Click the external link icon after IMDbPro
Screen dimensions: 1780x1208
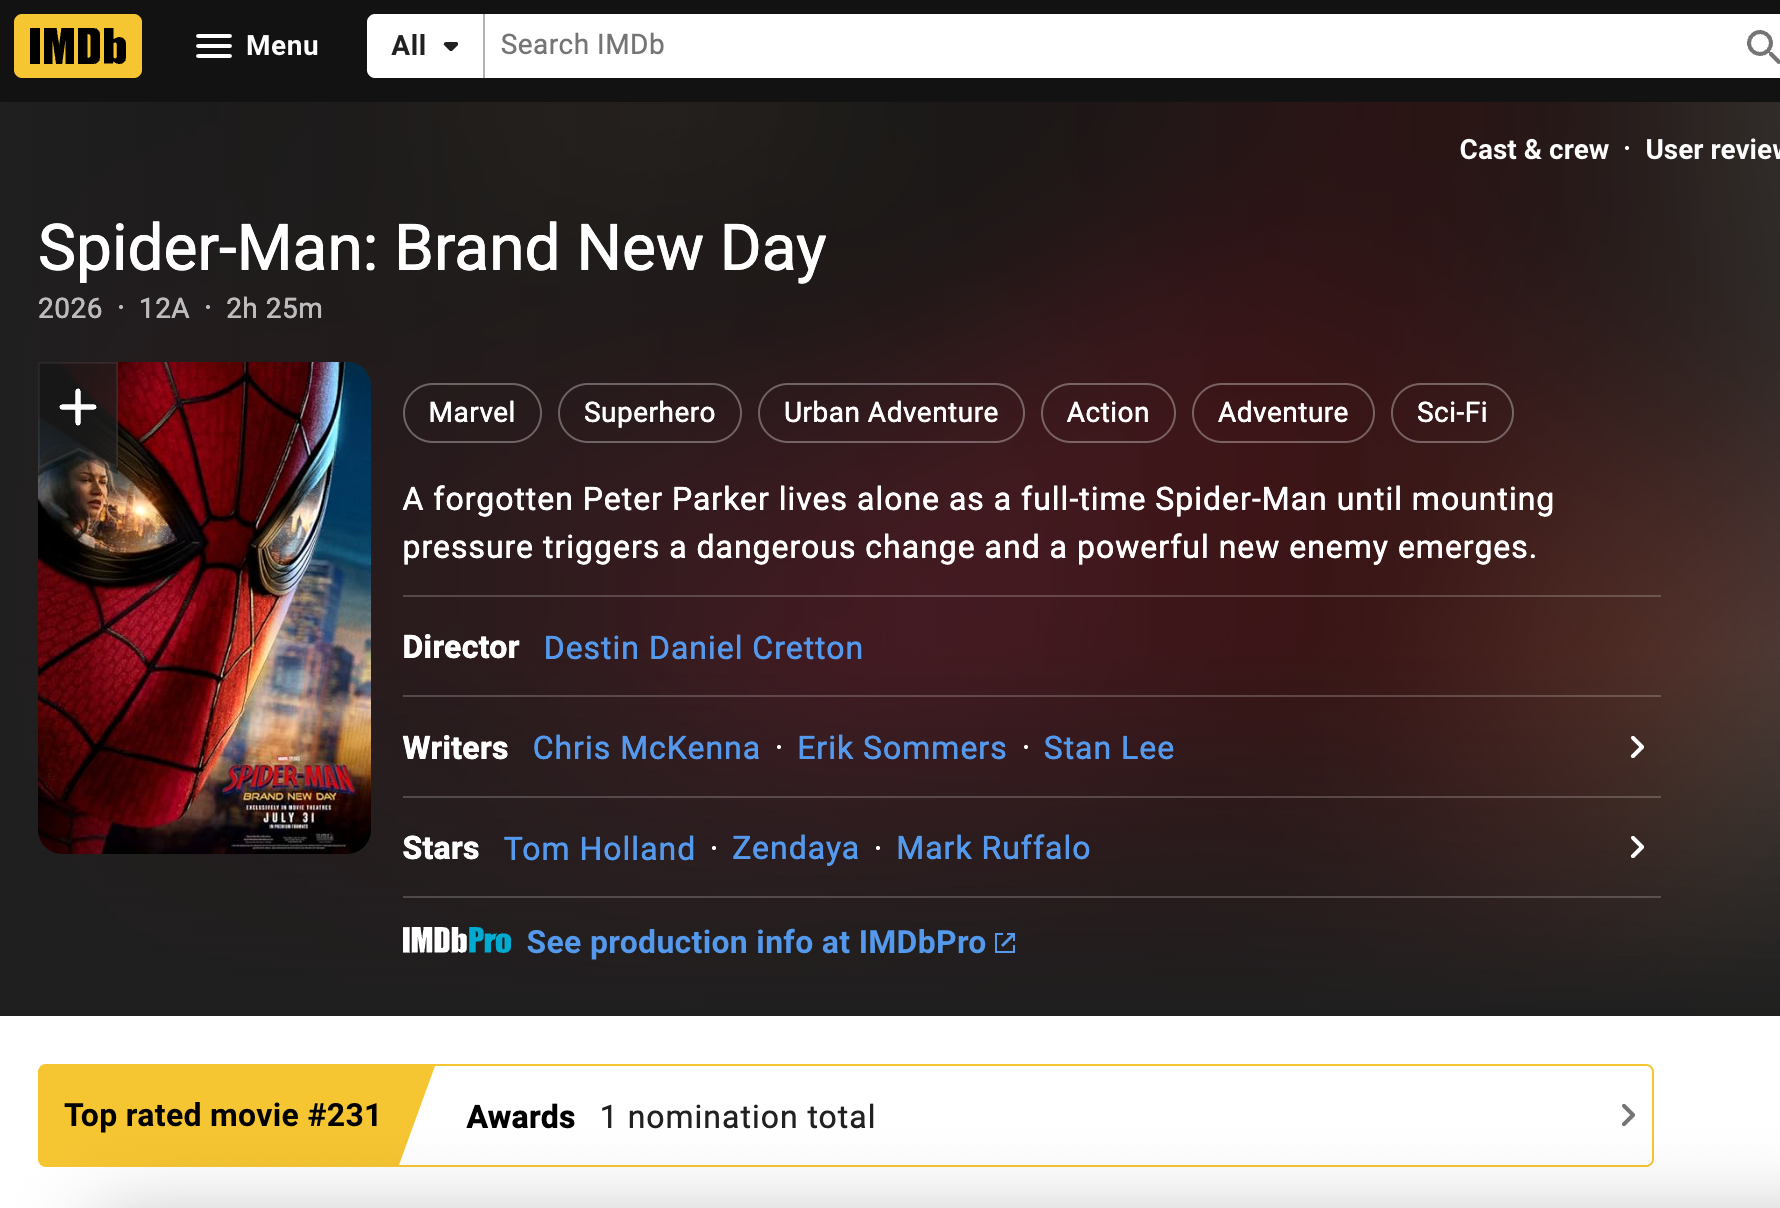[x=1006, y=943]
